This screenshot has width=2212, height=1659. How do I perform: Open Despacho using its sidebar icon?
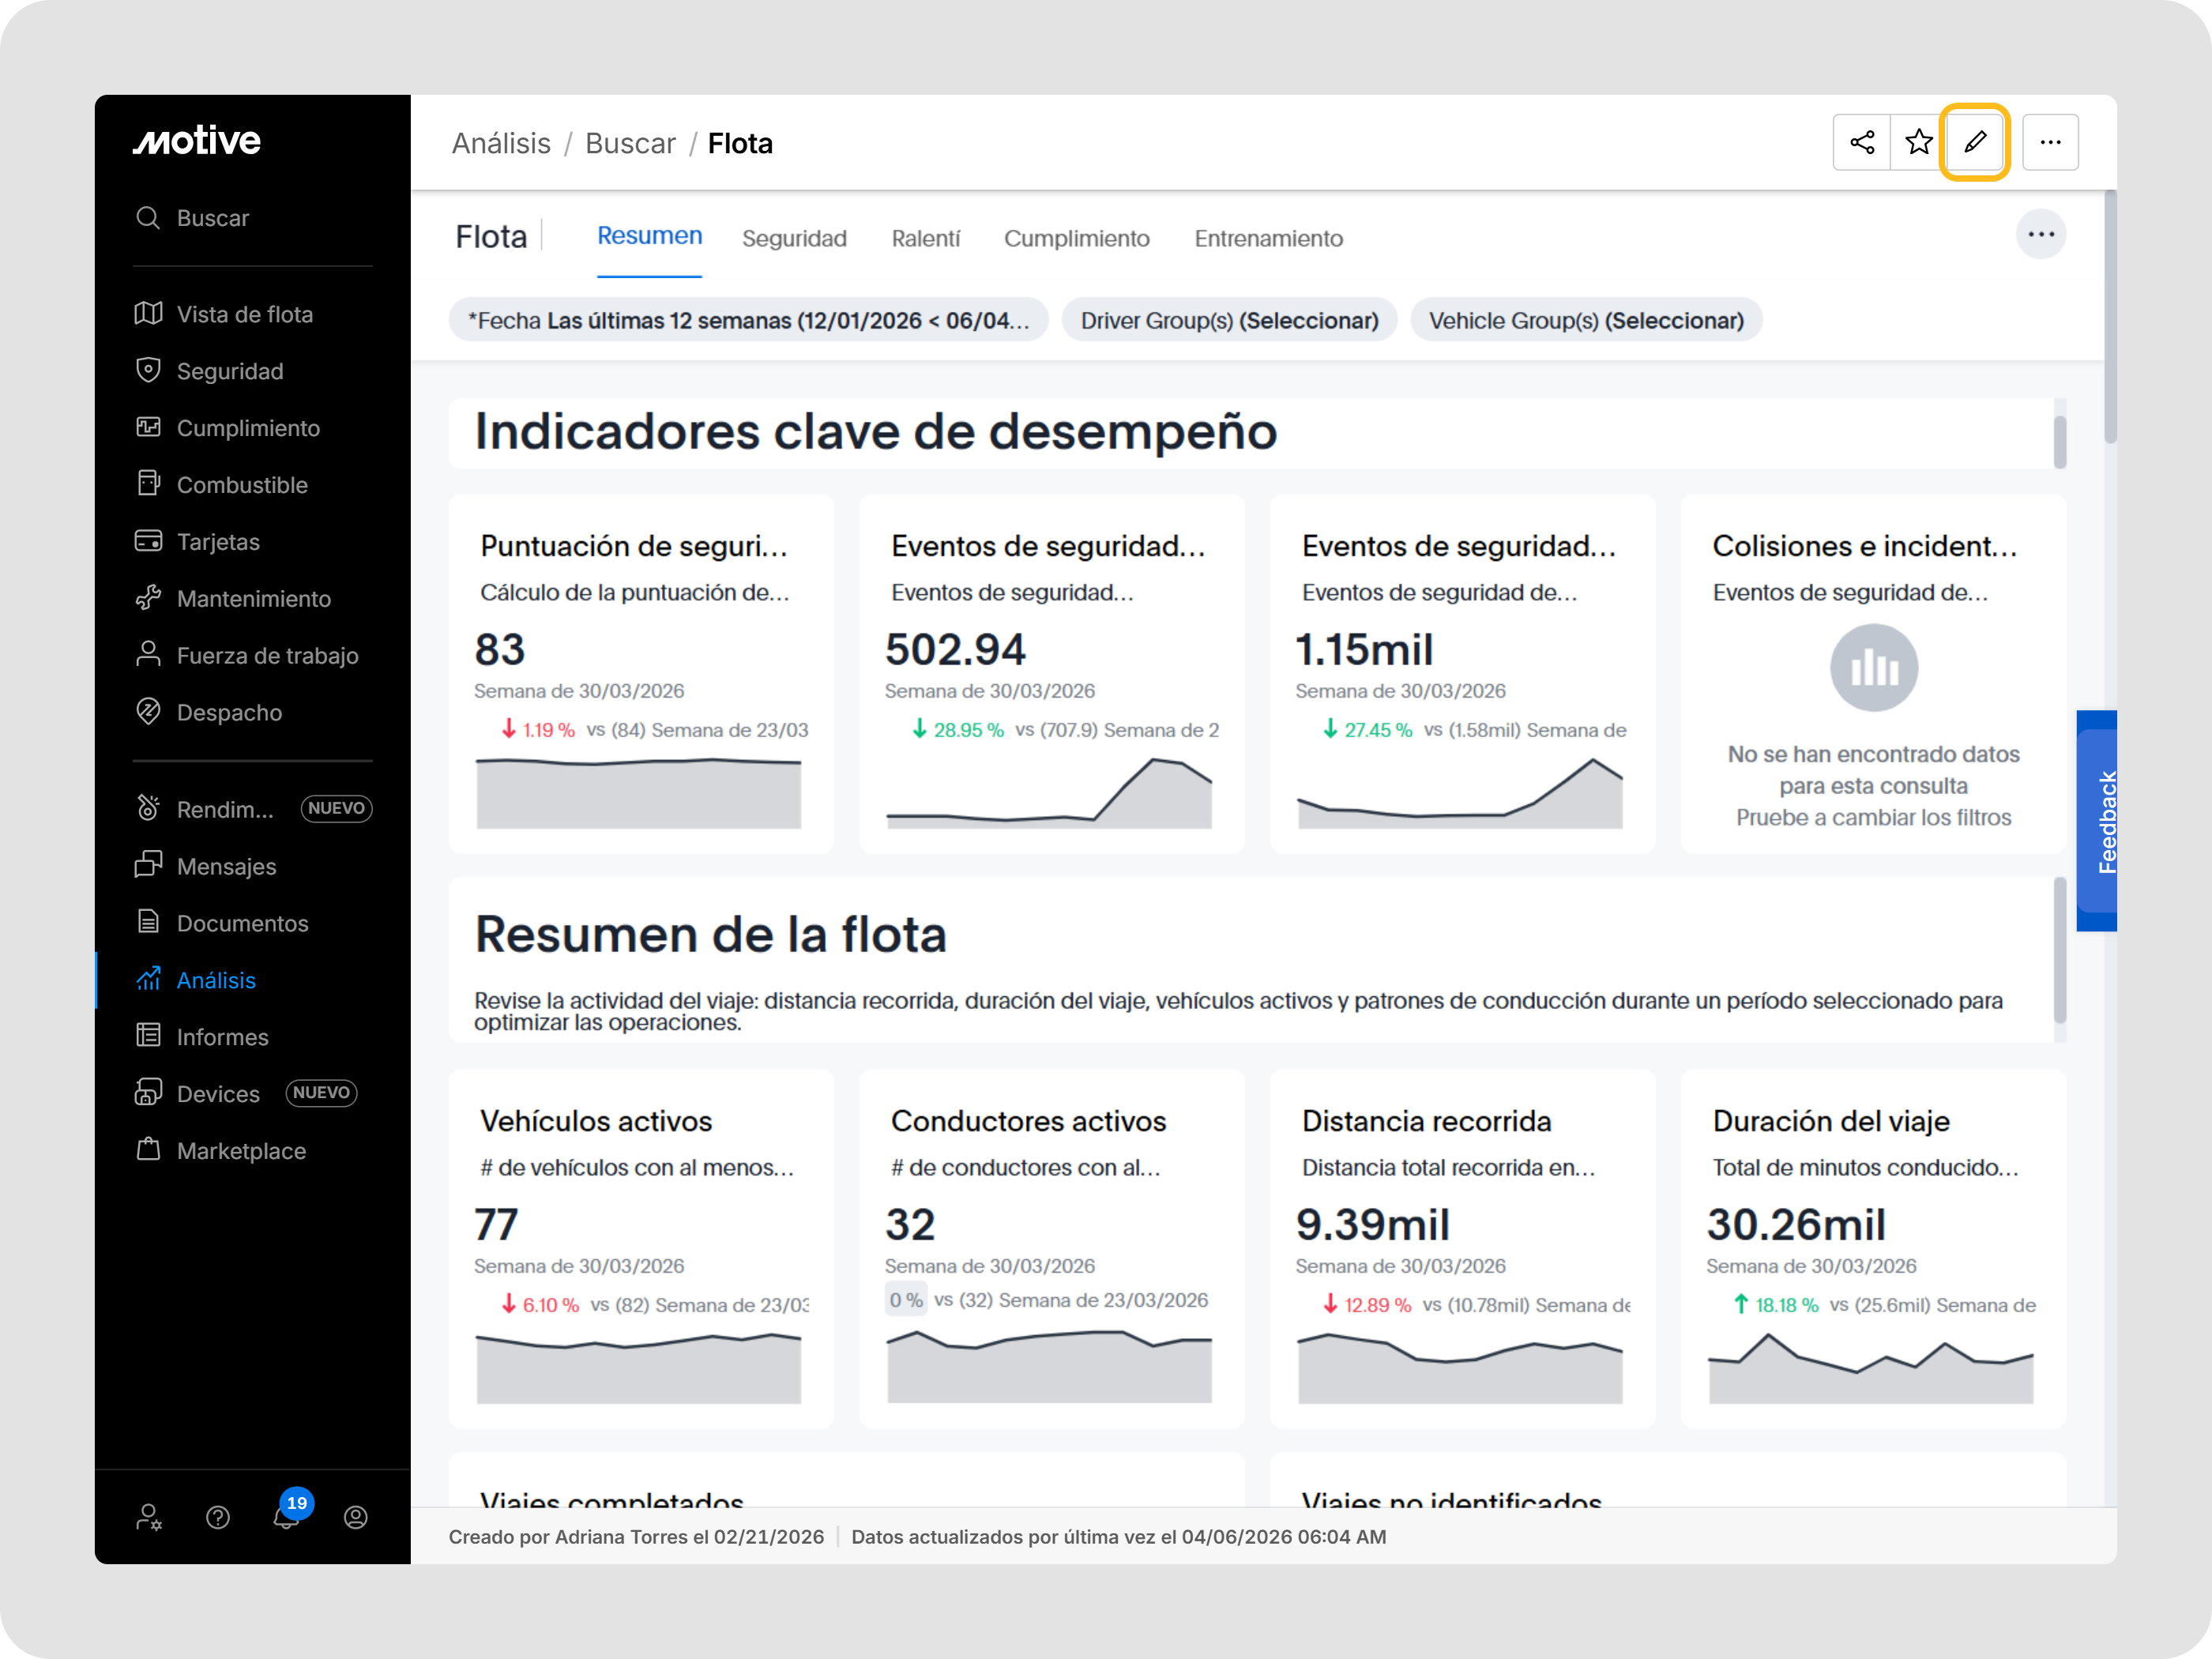coord(149,712)
